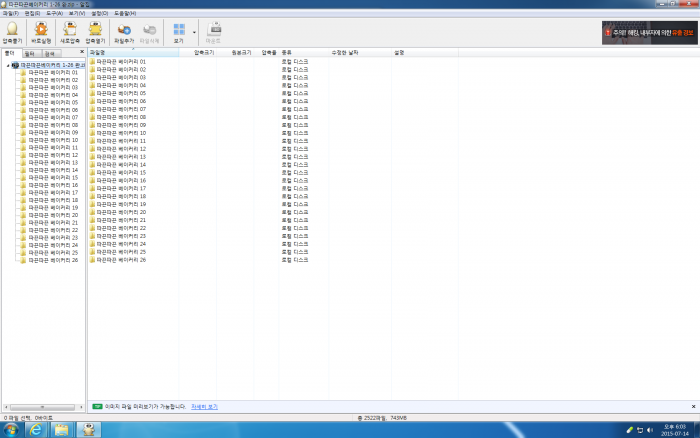Click the left panel horizontal scrollbar
Viewport: 700px width, 438px height.
point(42,407)
